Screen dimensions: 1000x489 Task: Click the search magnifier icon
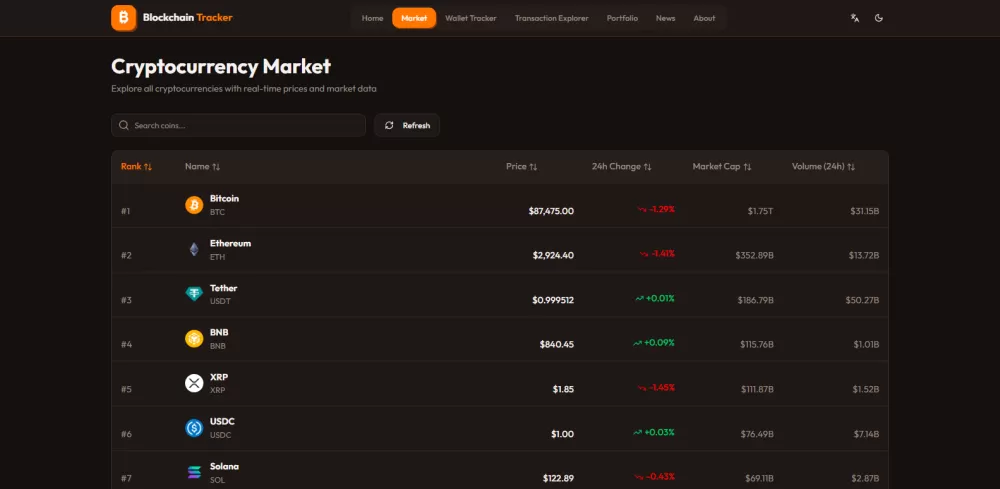pos(124,125)
